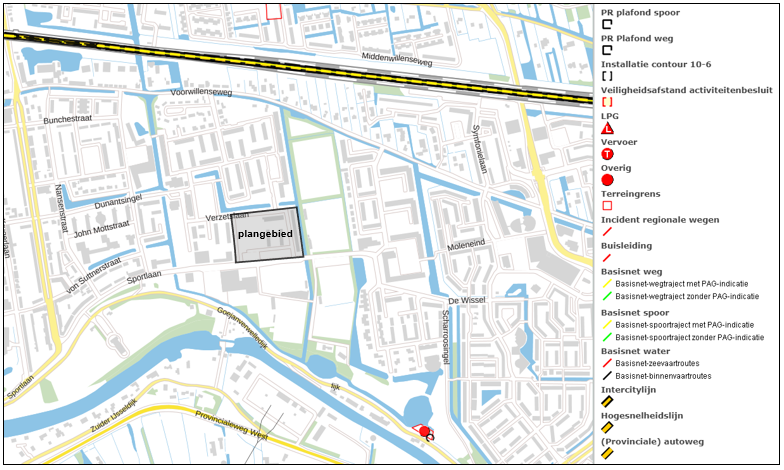This screenshot has height=470, width=784.
Task: Click the De Wissel street label
Action: click(x=466, y=300)
